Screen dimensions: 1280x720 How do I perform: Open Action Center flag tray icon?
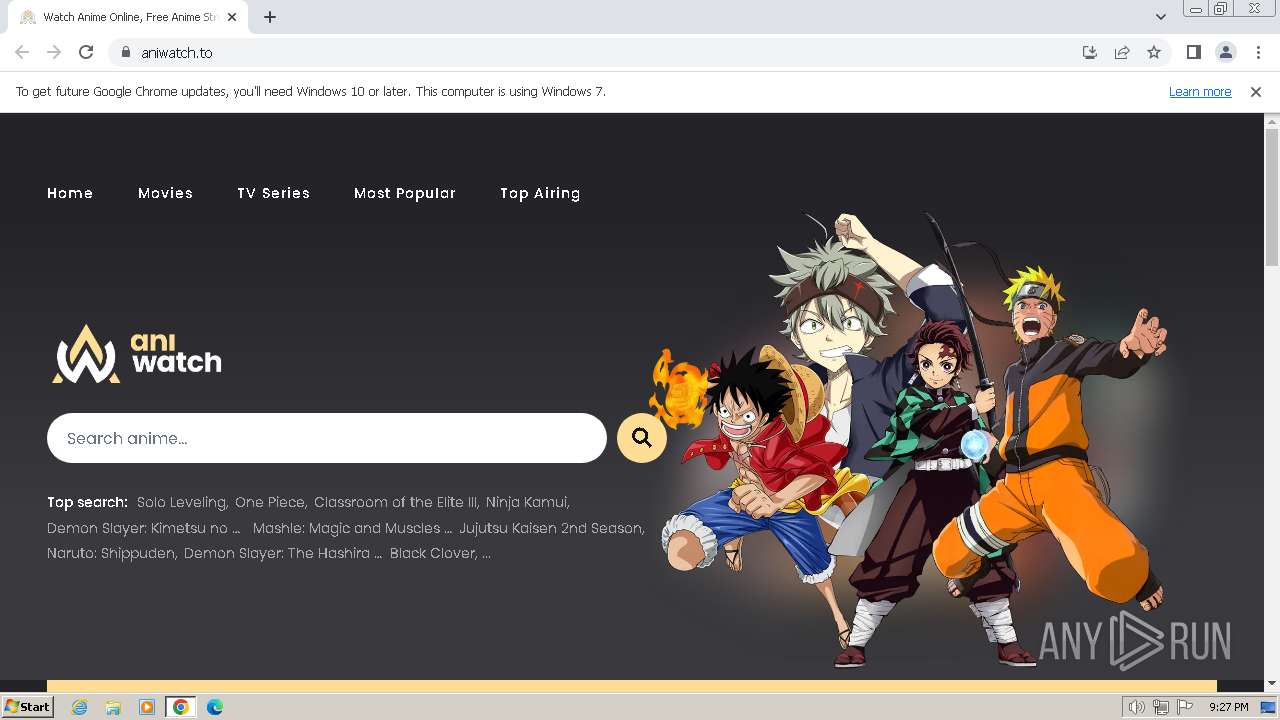click(x=1185, y=707)
